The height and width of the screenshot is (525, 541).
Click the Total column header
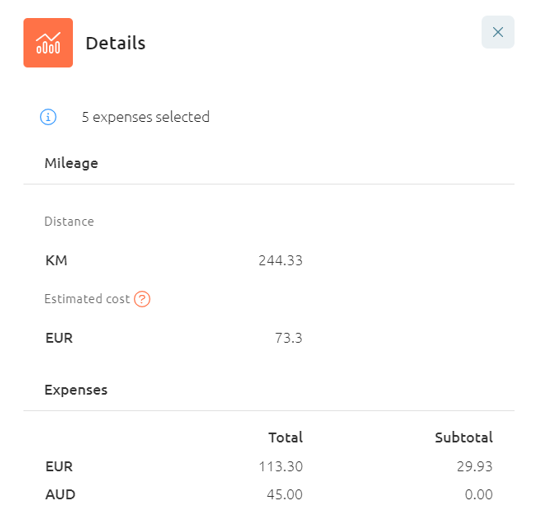click(286, 437)
